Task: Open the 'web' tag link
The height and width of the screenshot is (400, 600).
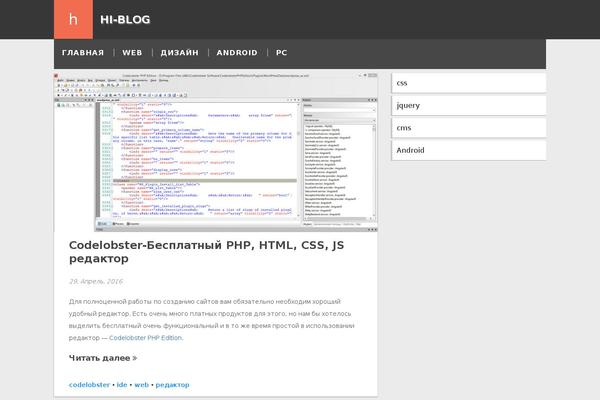Action: pyautogui.click(x=142, y=385)
